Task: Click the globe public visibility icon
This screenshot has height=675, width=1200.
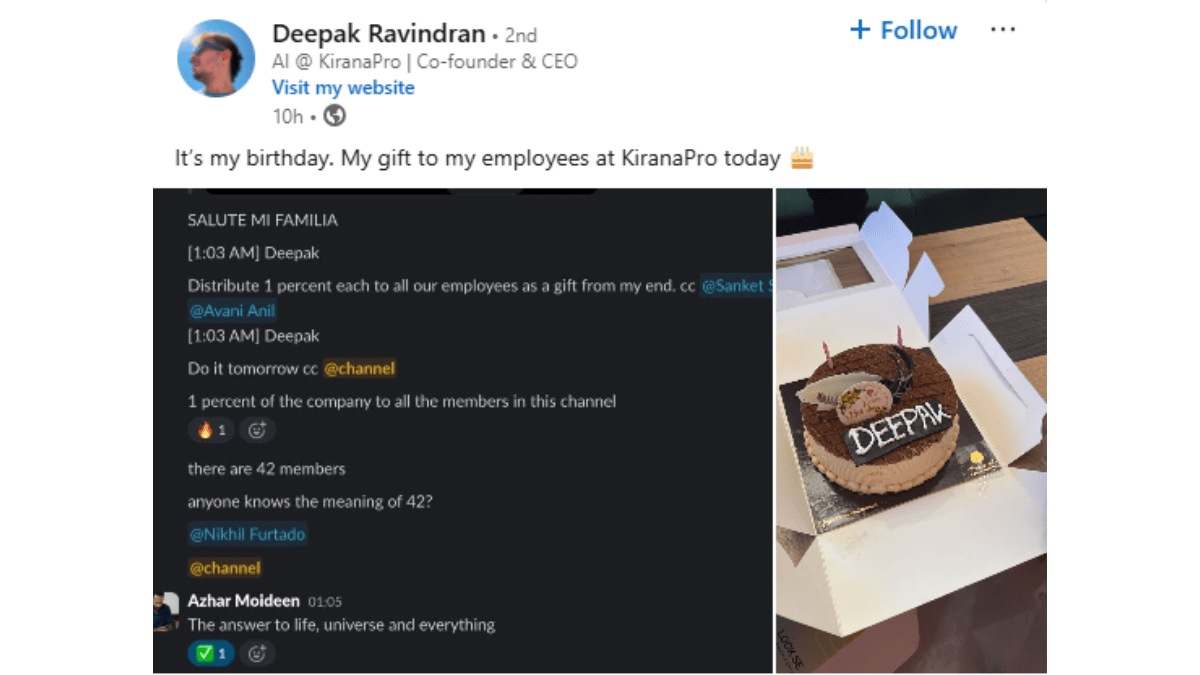Action: (x=335, y=116)
